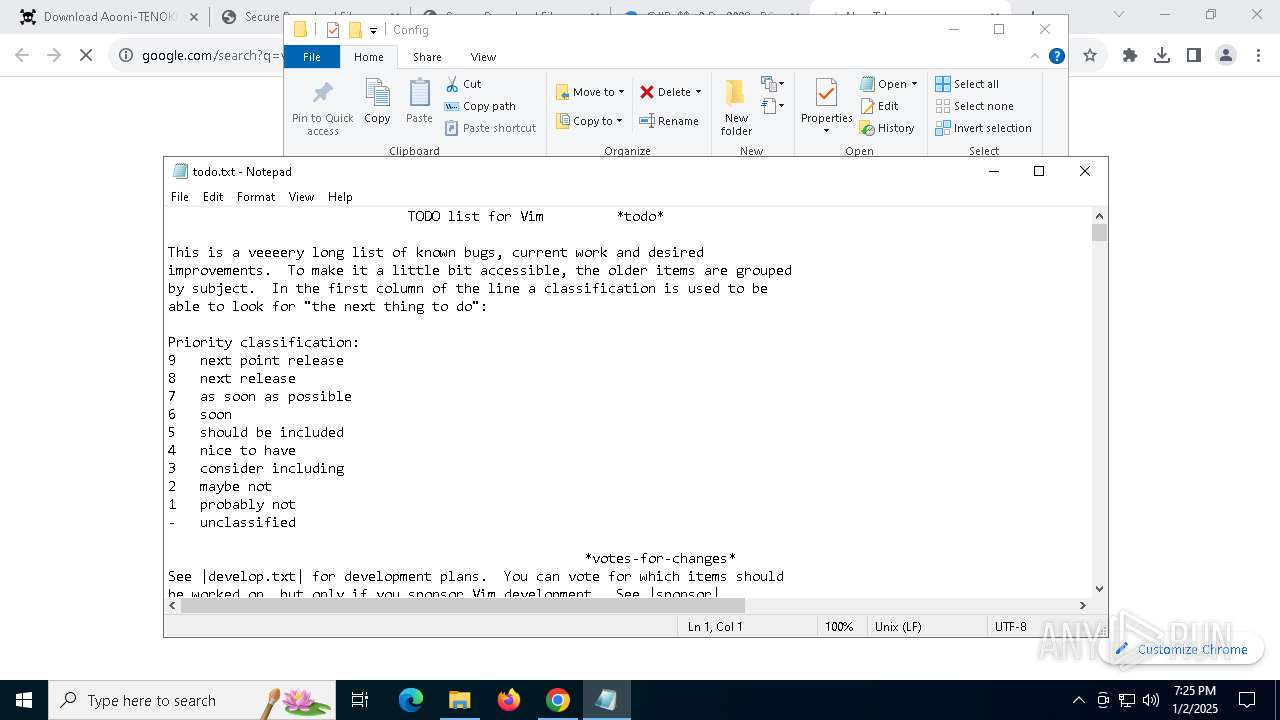Open File Explorer from taskbar
The width and height of the screenshot is (1280, 720).
(x=459, y=700)
